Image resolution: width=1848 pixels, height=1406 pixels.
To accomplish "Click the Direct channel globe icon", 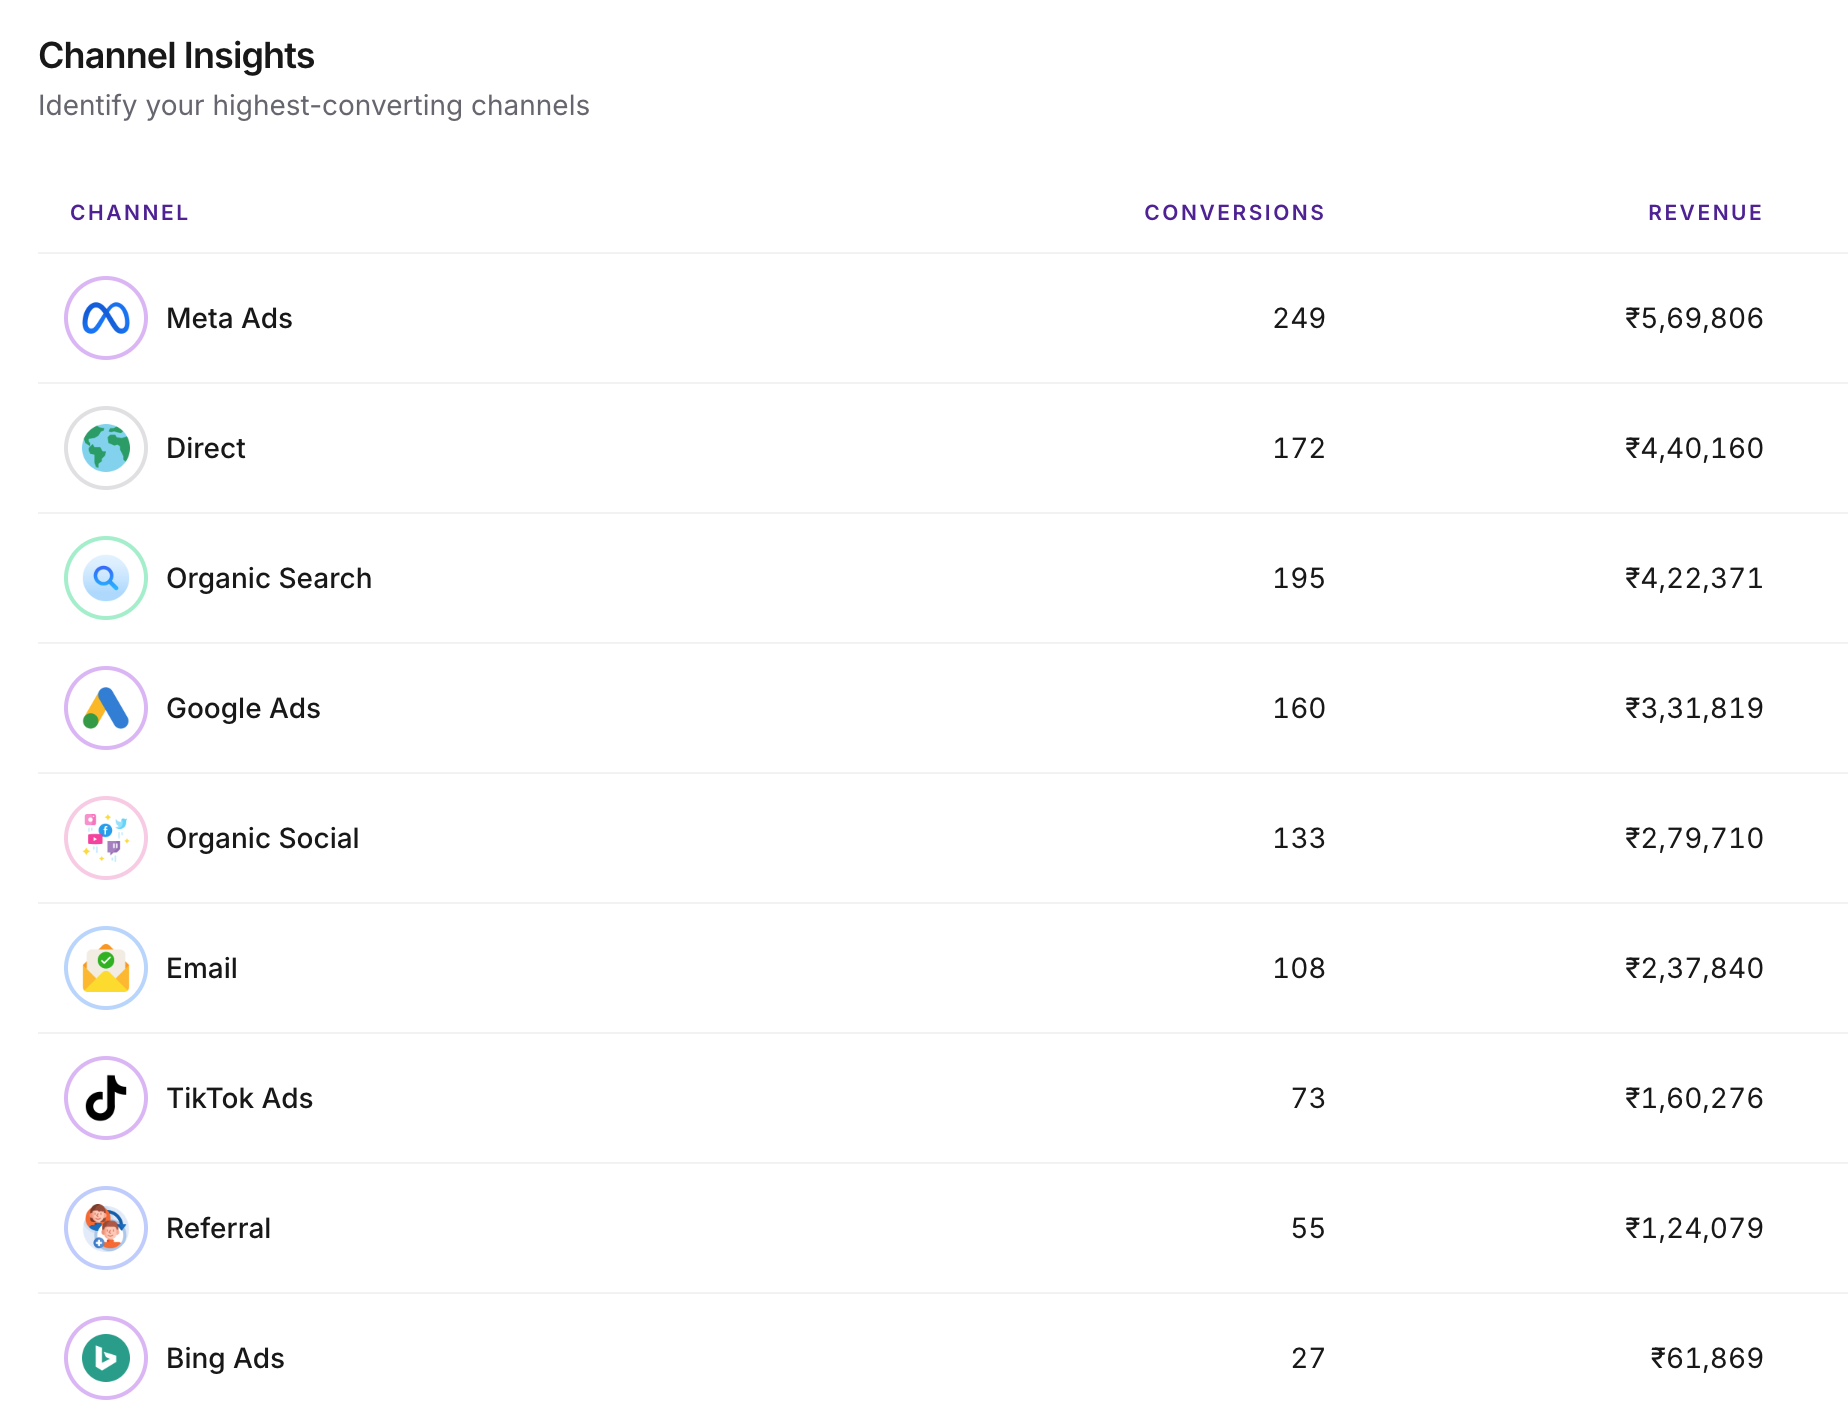I will [x=106, y=448].
